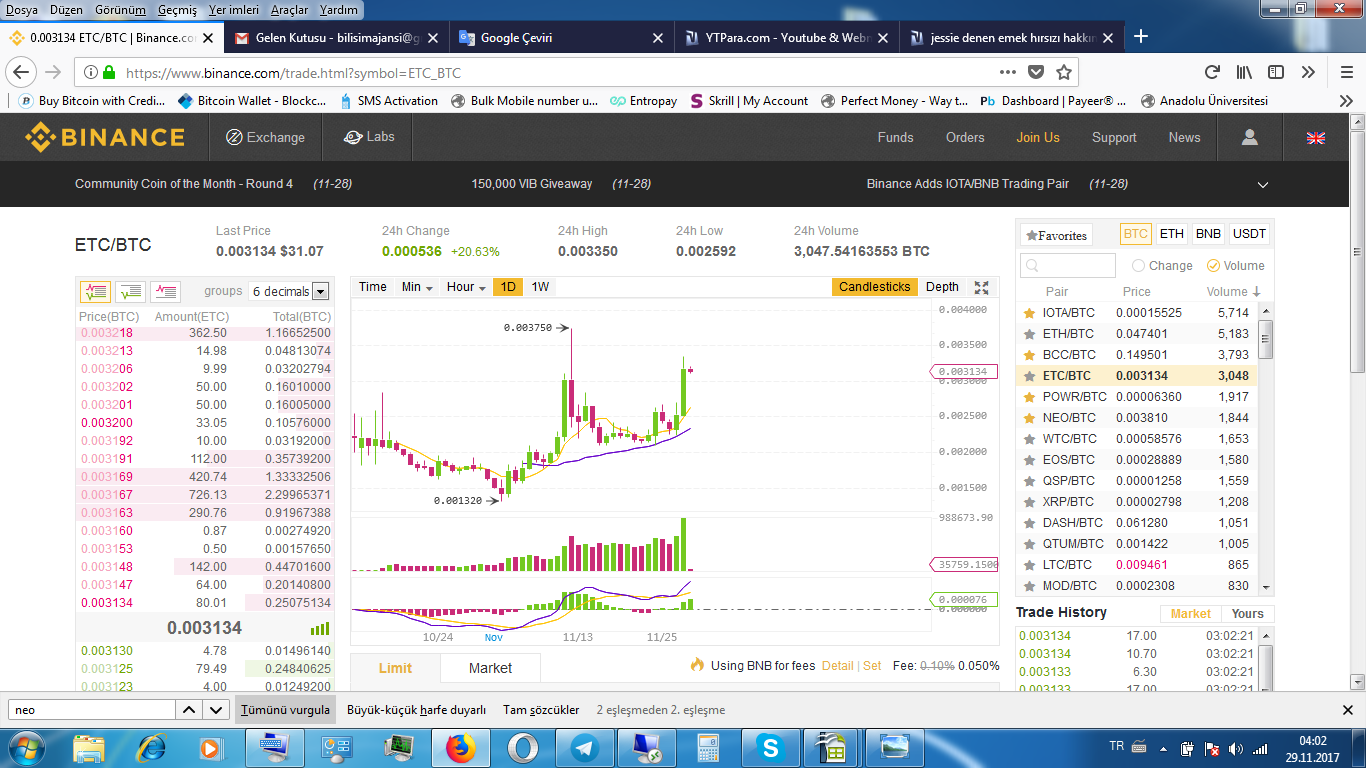Select the buy-and-sell order book view icon
The height and width of the screenshot is (768, 1366).
(x=95, y=292)
